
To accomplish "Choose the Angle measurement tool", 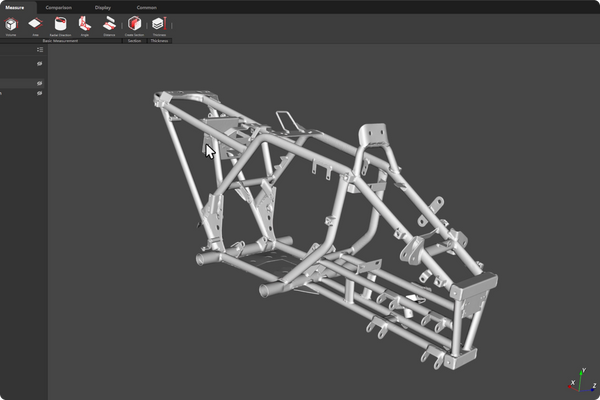I will click(x=84, y=24).
